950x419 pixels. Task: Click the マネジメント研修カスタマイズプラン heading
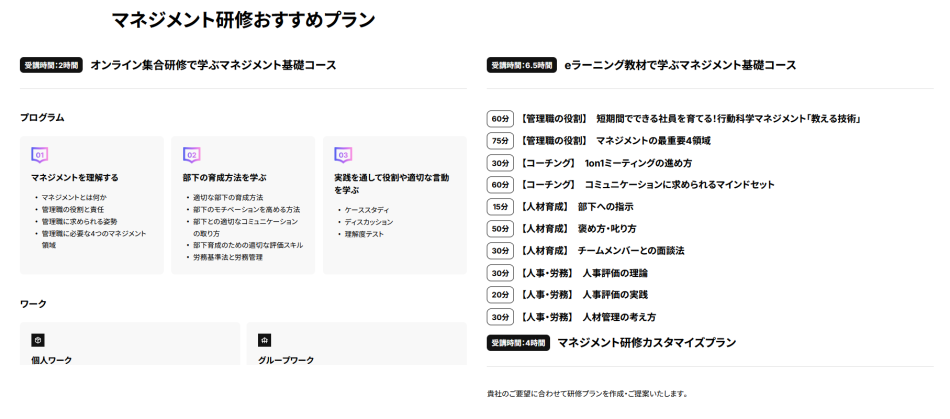click(646, 343)
